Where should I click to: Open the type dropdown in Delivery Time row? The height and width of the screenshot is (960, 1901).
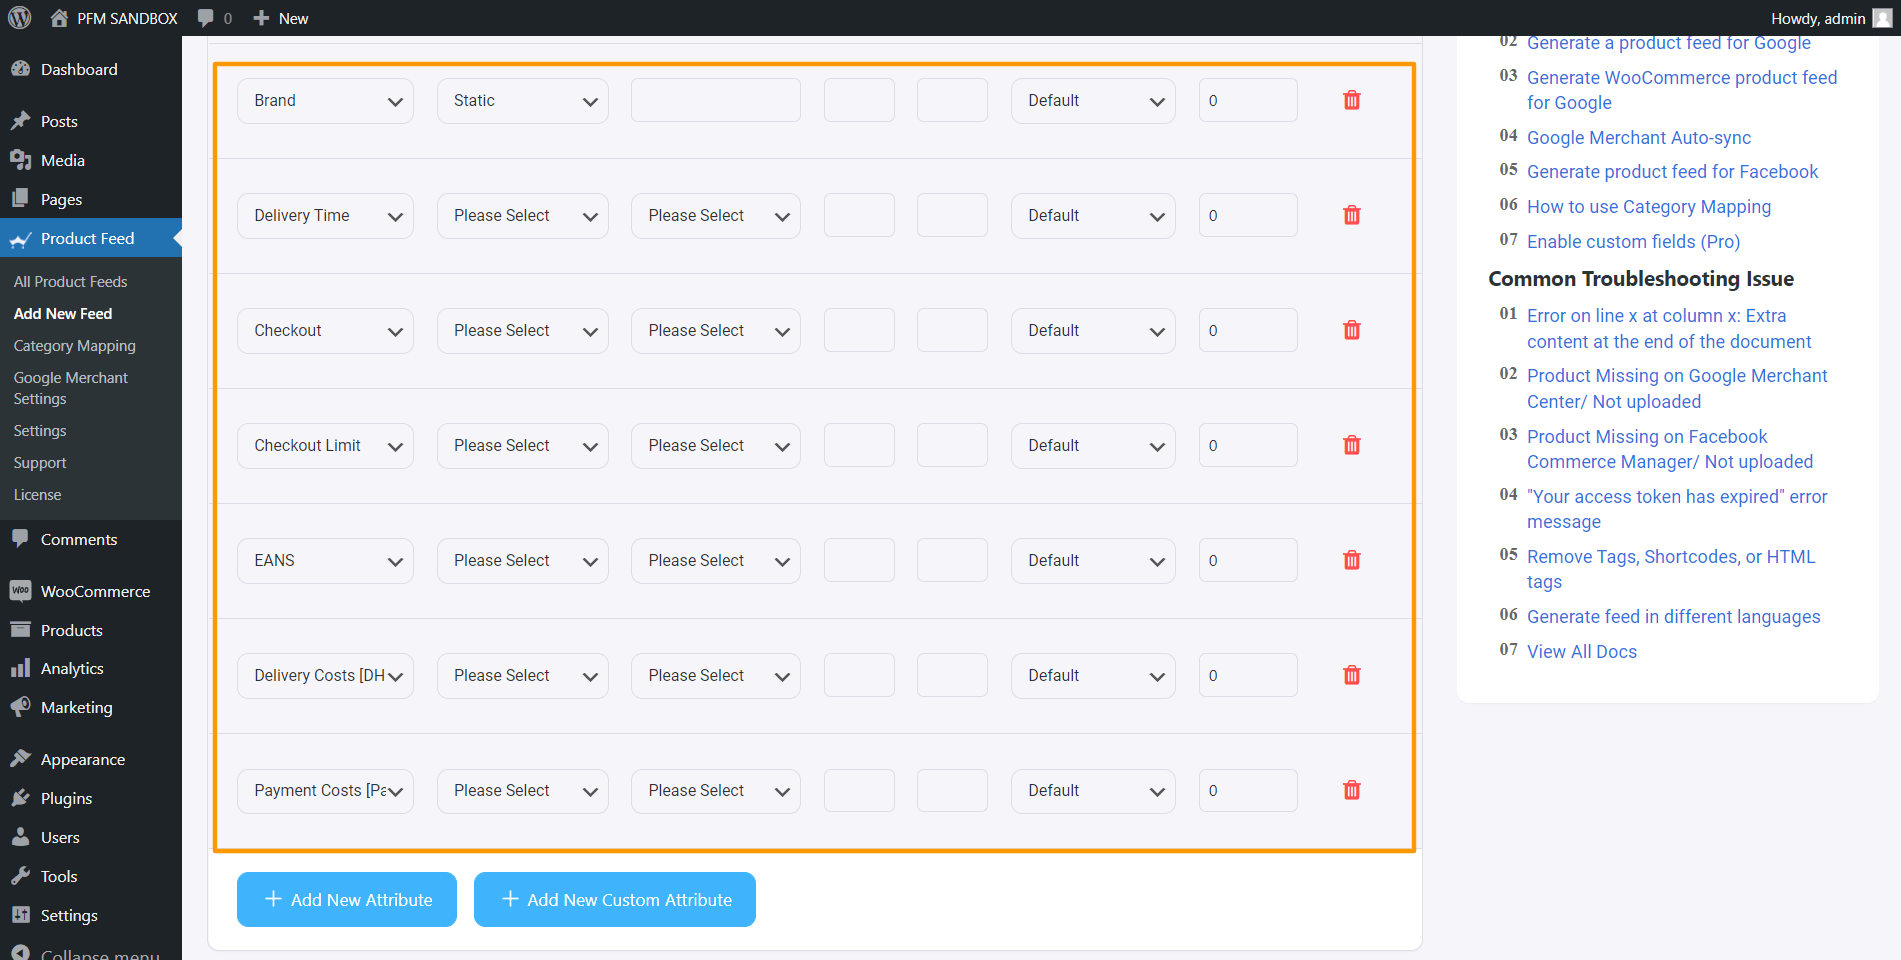click(x=523, y=216)
